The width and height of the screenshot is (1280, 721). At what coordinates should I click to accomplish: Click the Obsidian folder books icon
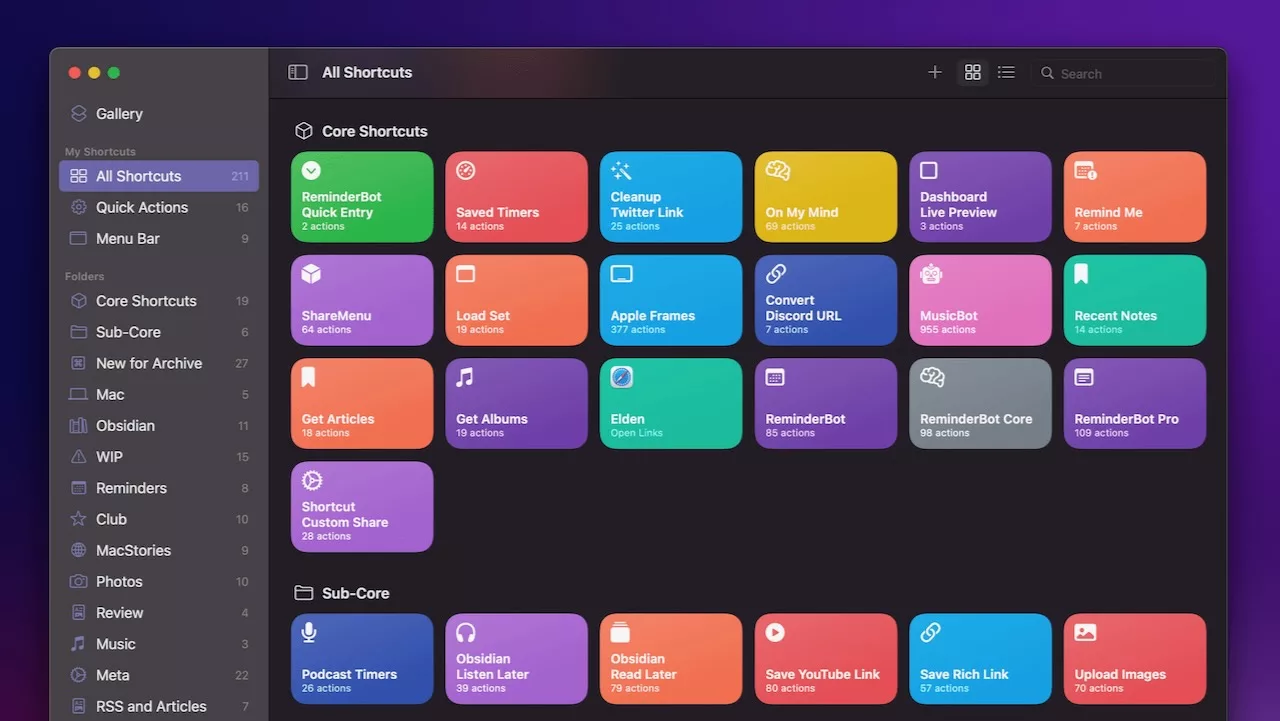78,426
